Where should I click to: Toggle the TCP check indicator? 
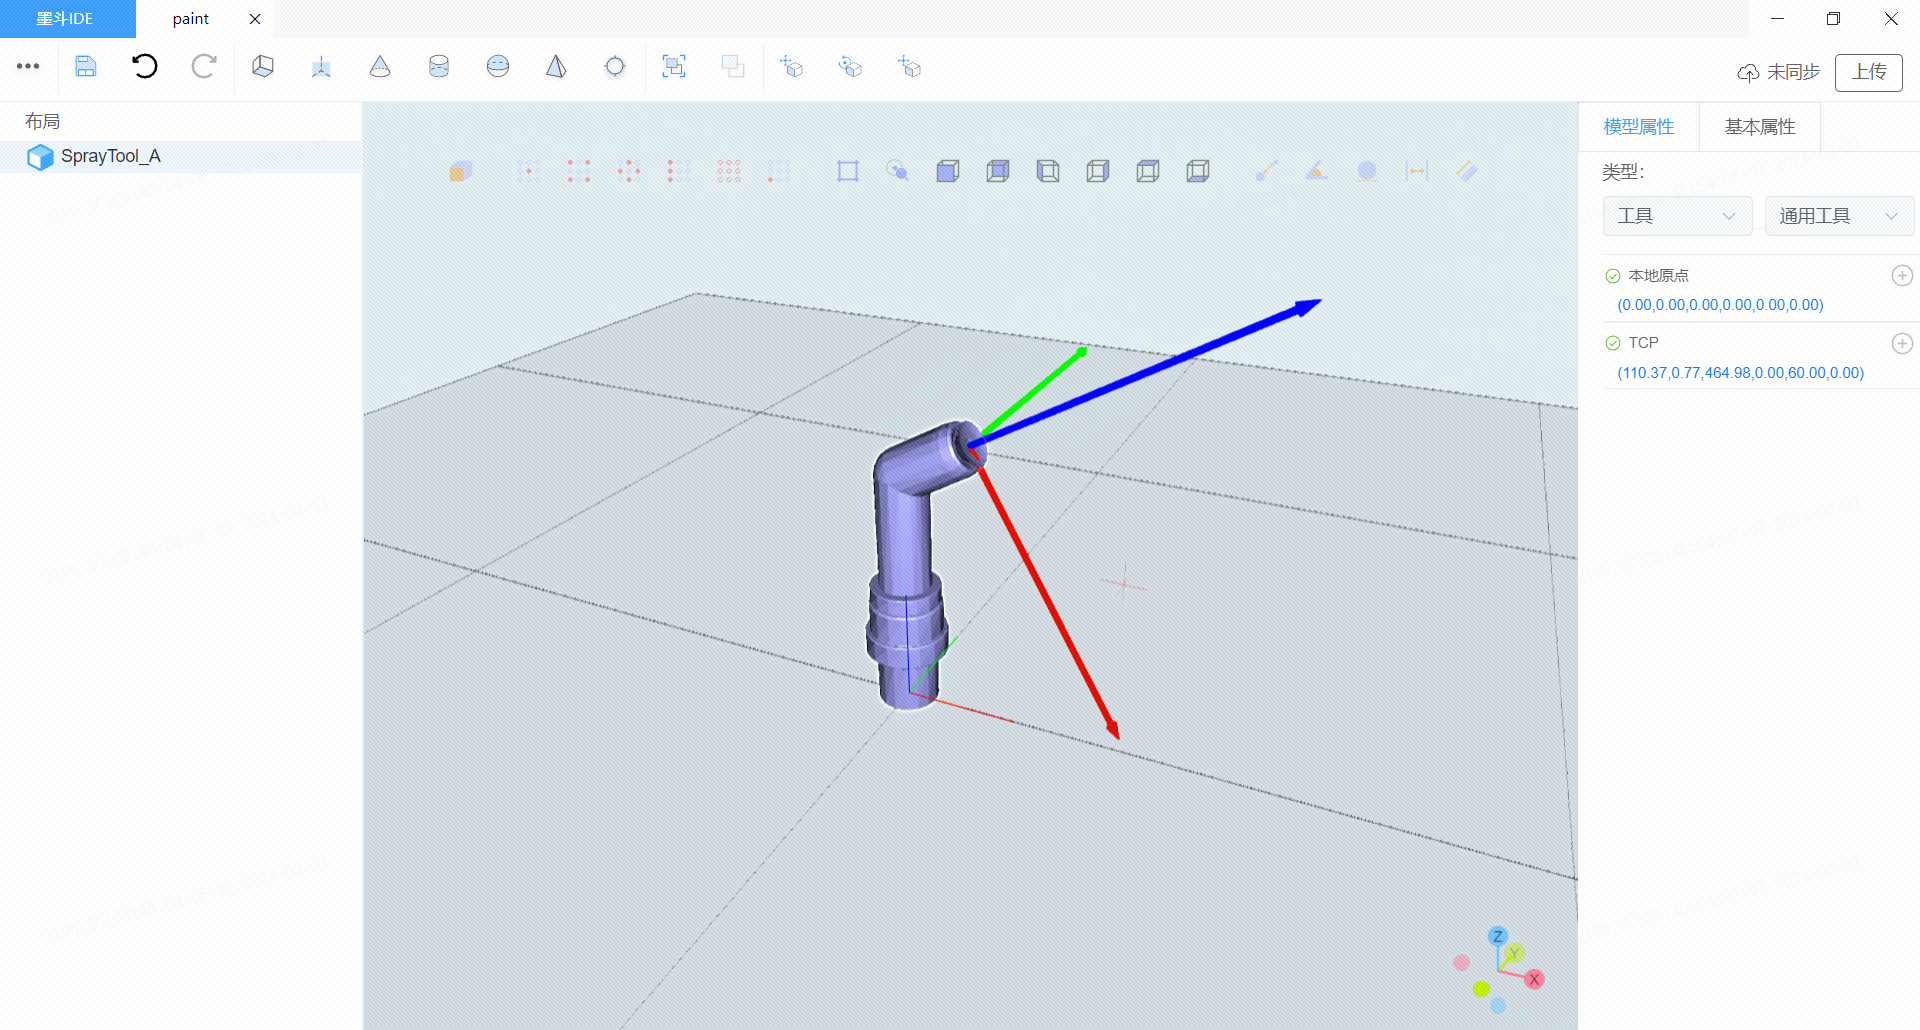[1612, 343]
